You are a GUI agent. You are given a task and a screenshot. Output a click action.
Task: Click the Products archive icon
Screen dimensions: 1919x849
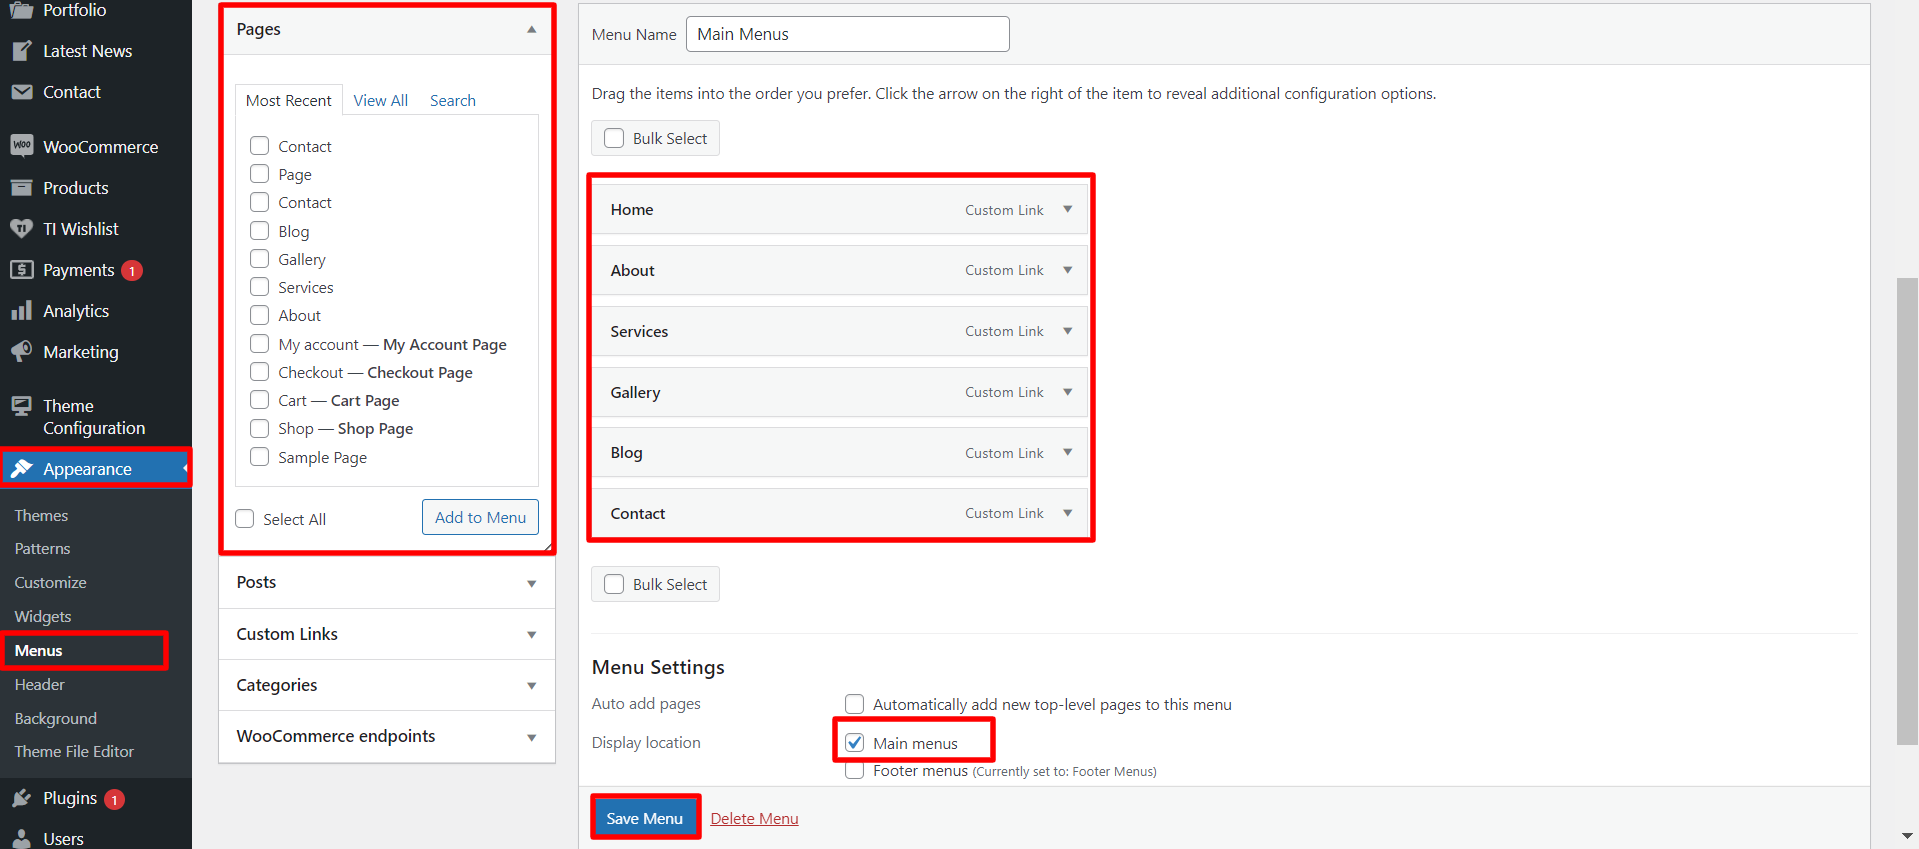[21, 188]
